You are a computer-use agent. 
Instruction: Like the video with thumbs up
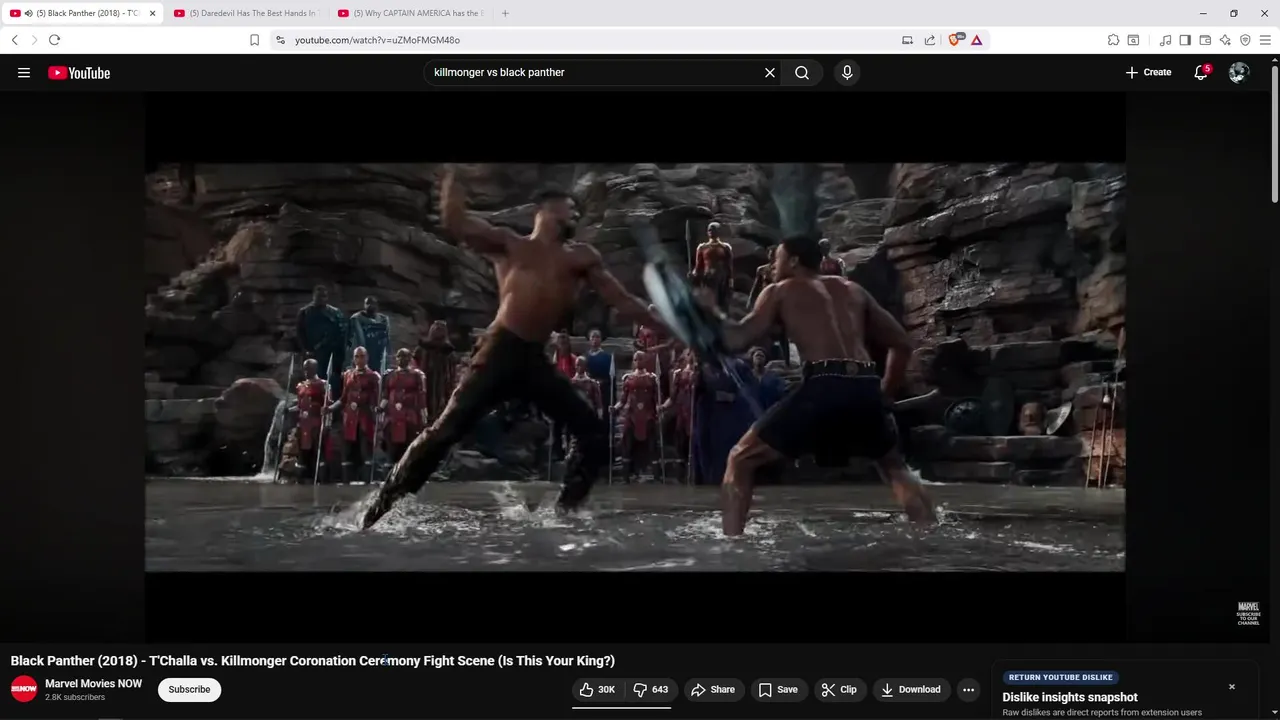[x=597, y=689]
